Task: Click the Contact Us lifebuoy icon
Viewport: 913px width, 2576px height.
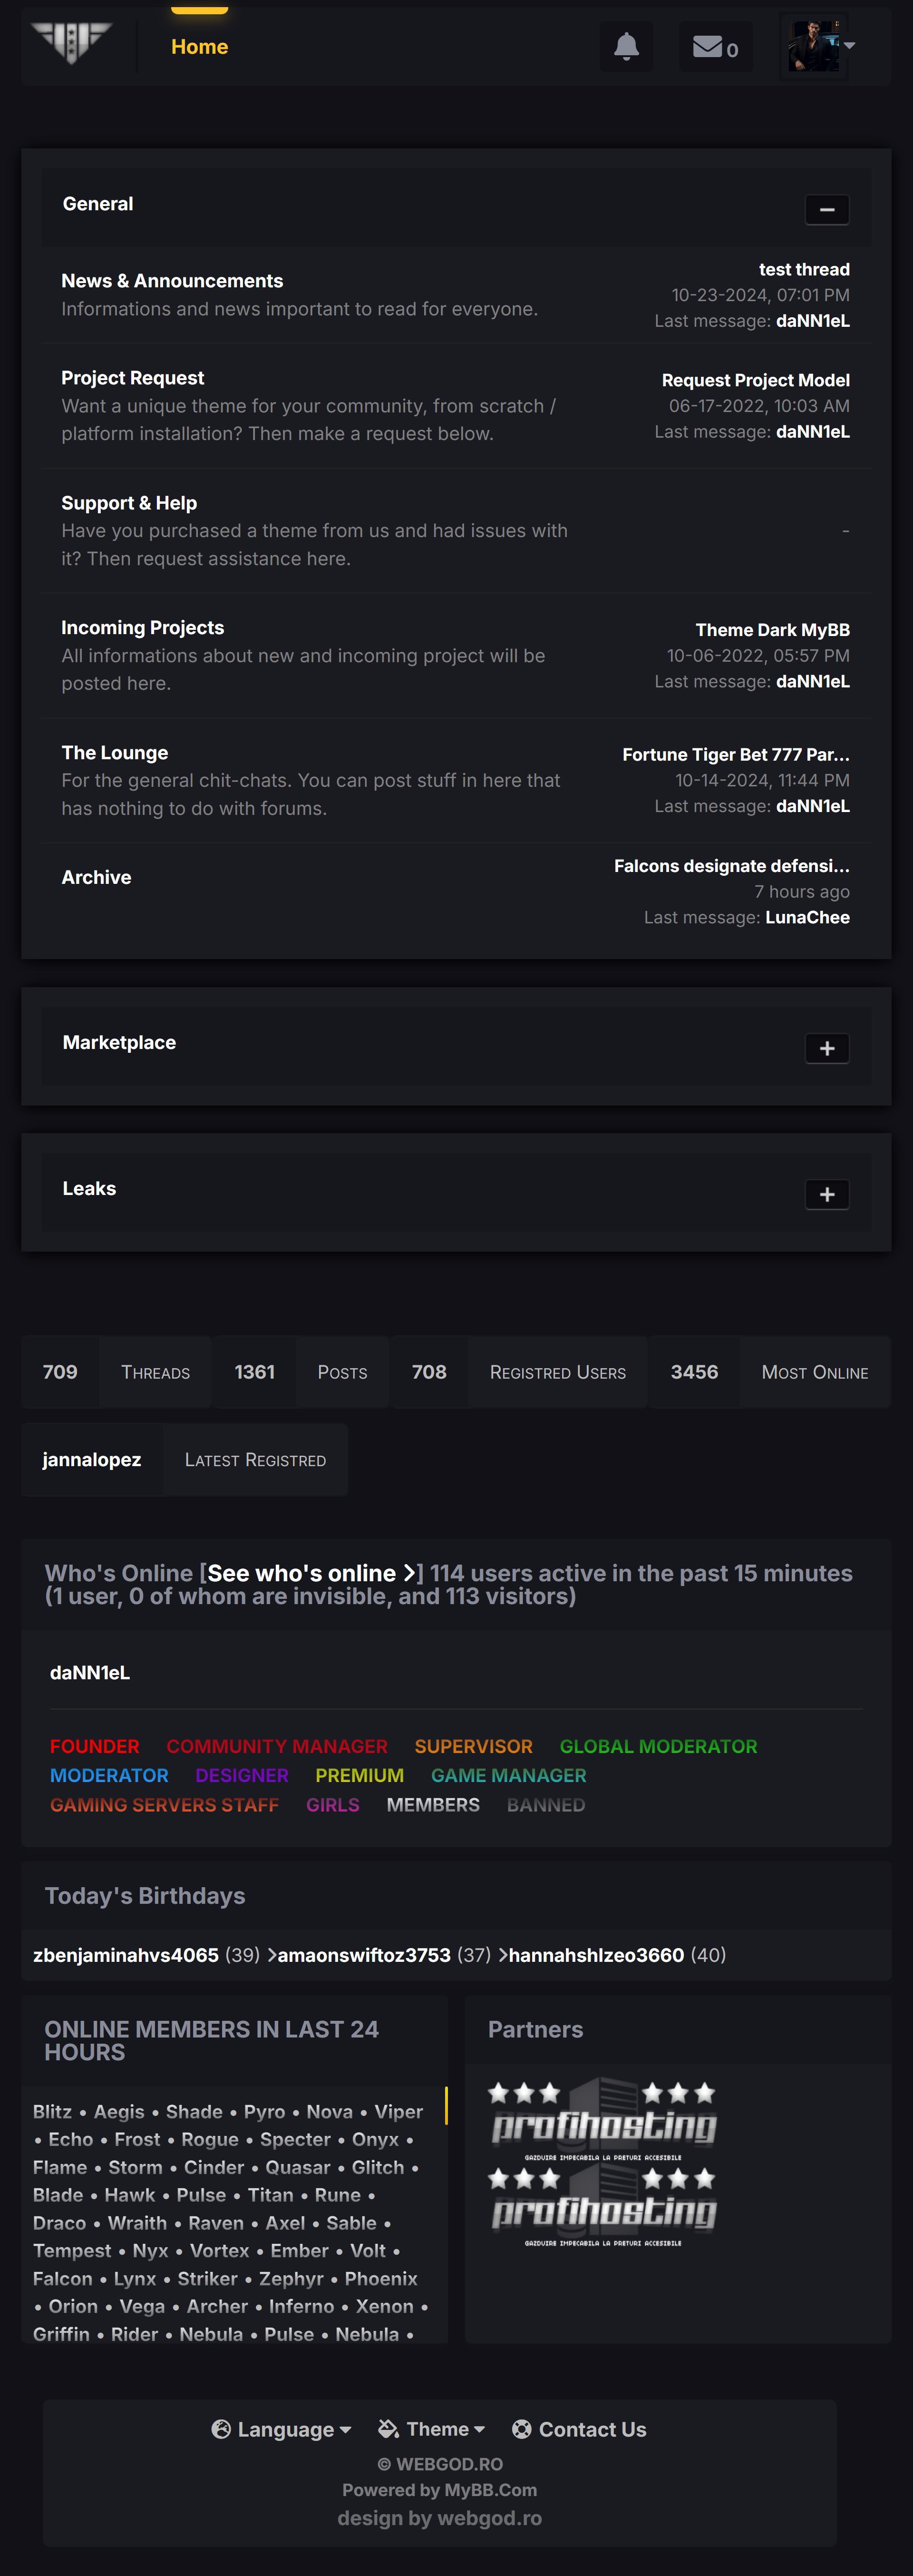Action: (x=521, y=2429)
